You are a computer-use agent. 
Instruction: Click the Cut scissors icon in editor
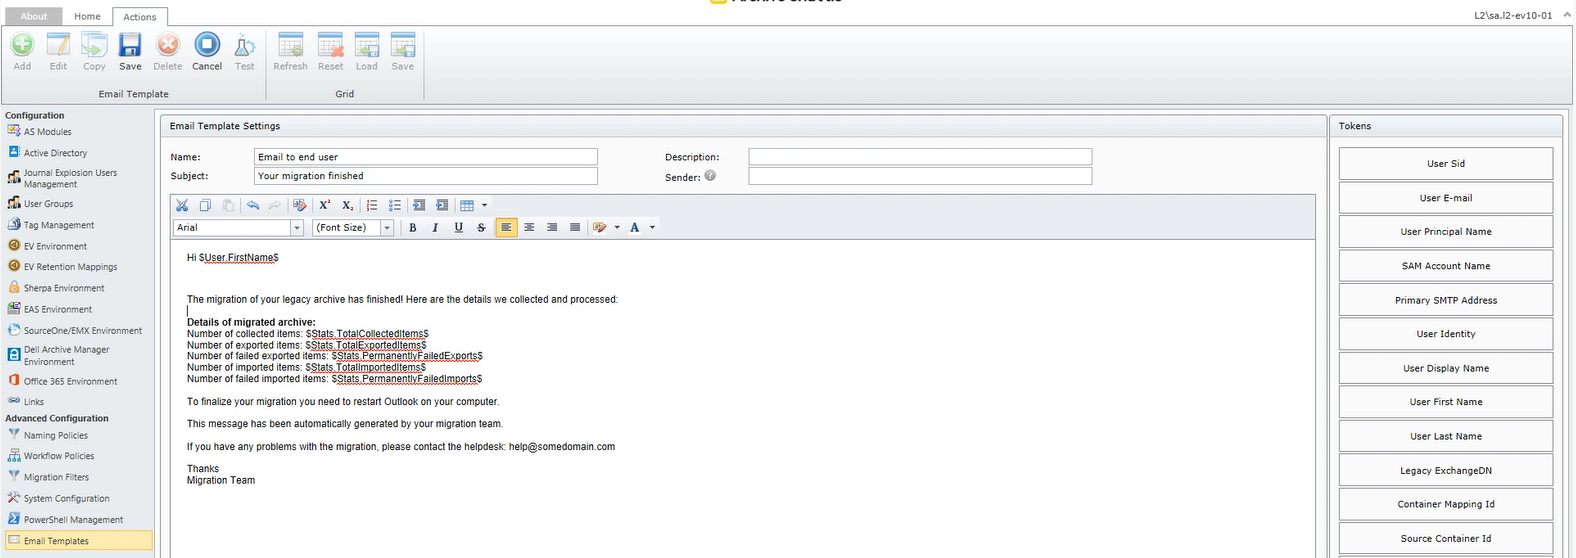pos(182,205)
